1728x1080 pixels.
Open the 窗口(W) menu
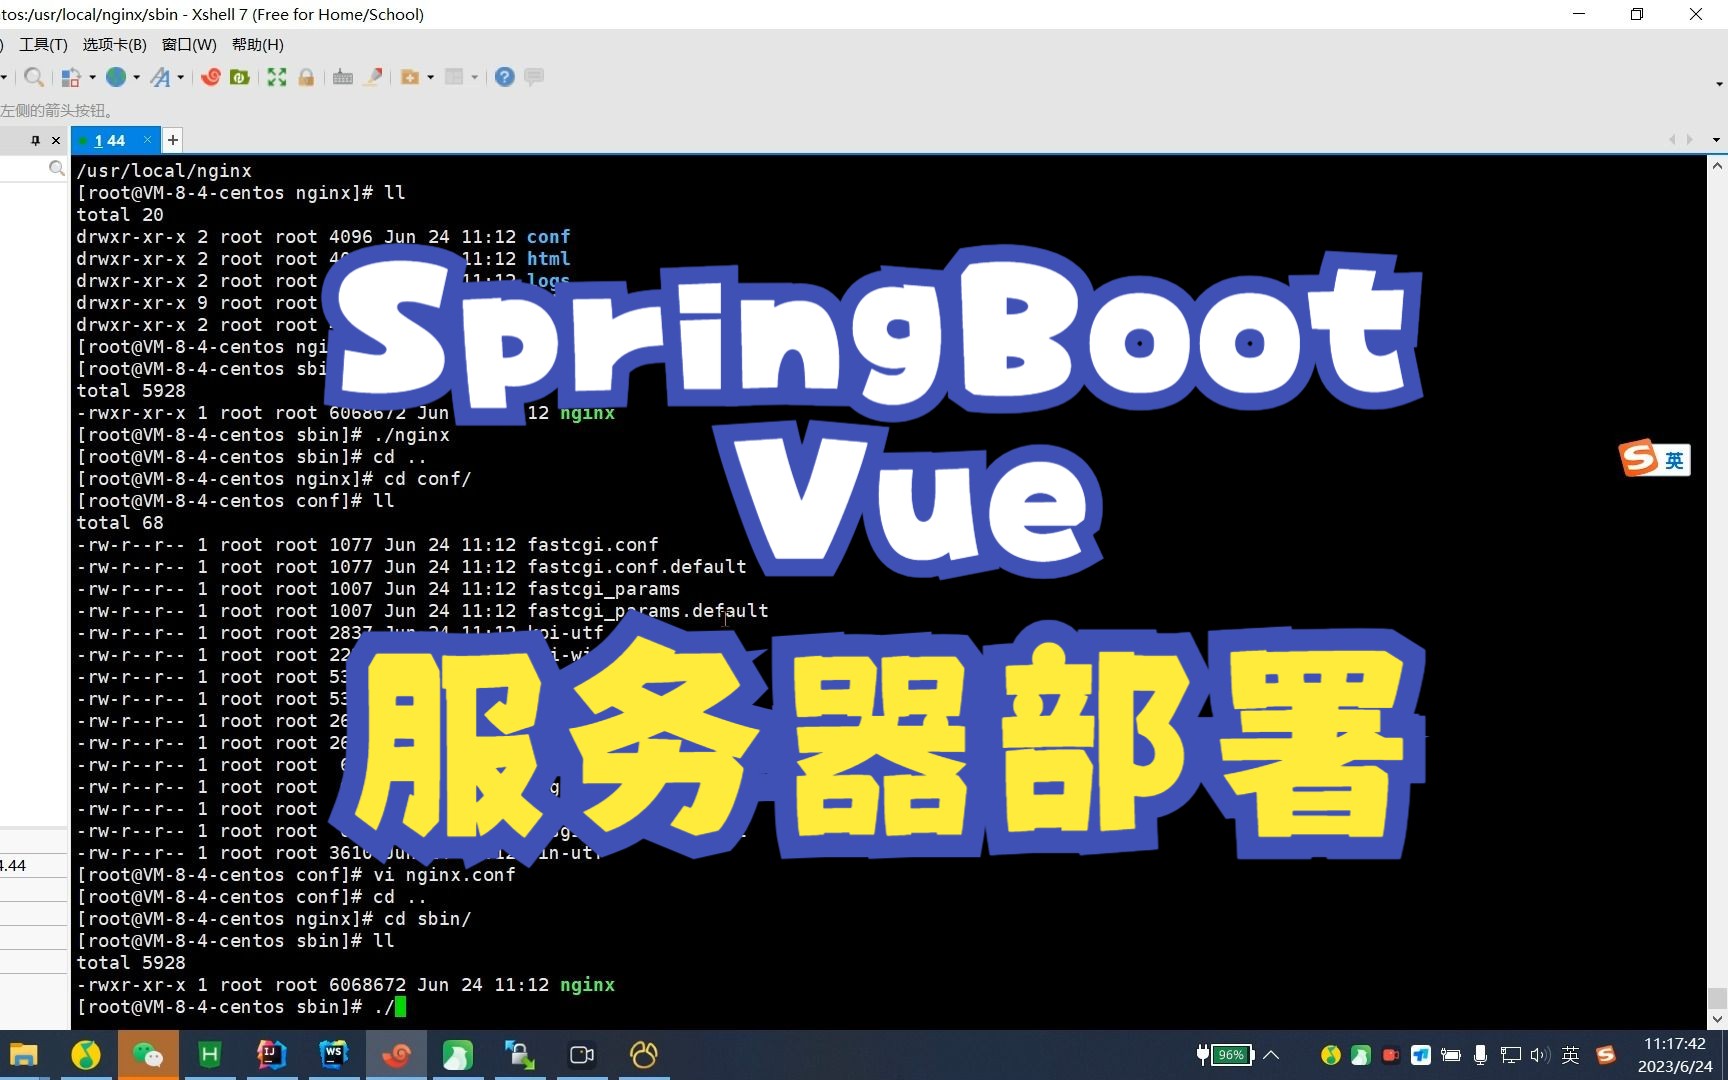(x=189, y=45)
